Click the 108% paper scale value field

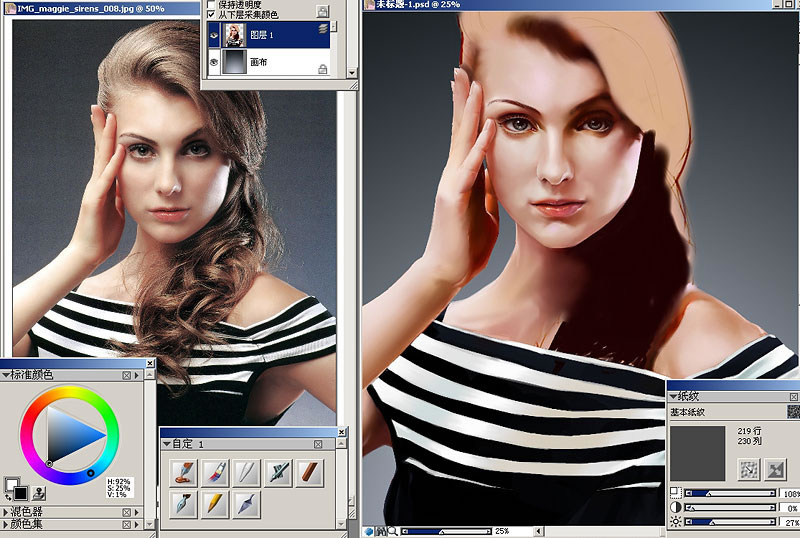[x=790, y=493]
